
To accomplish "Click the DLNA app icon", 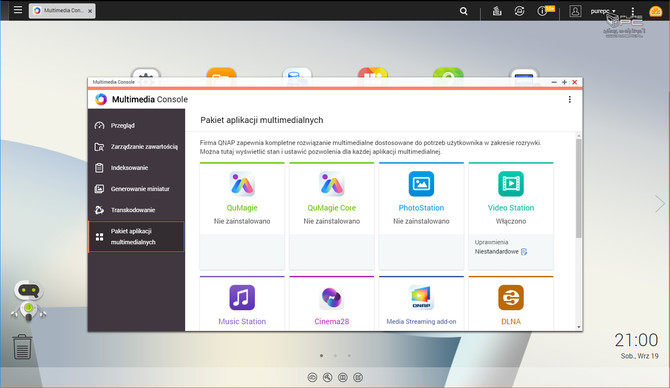I will coord(511,297).
